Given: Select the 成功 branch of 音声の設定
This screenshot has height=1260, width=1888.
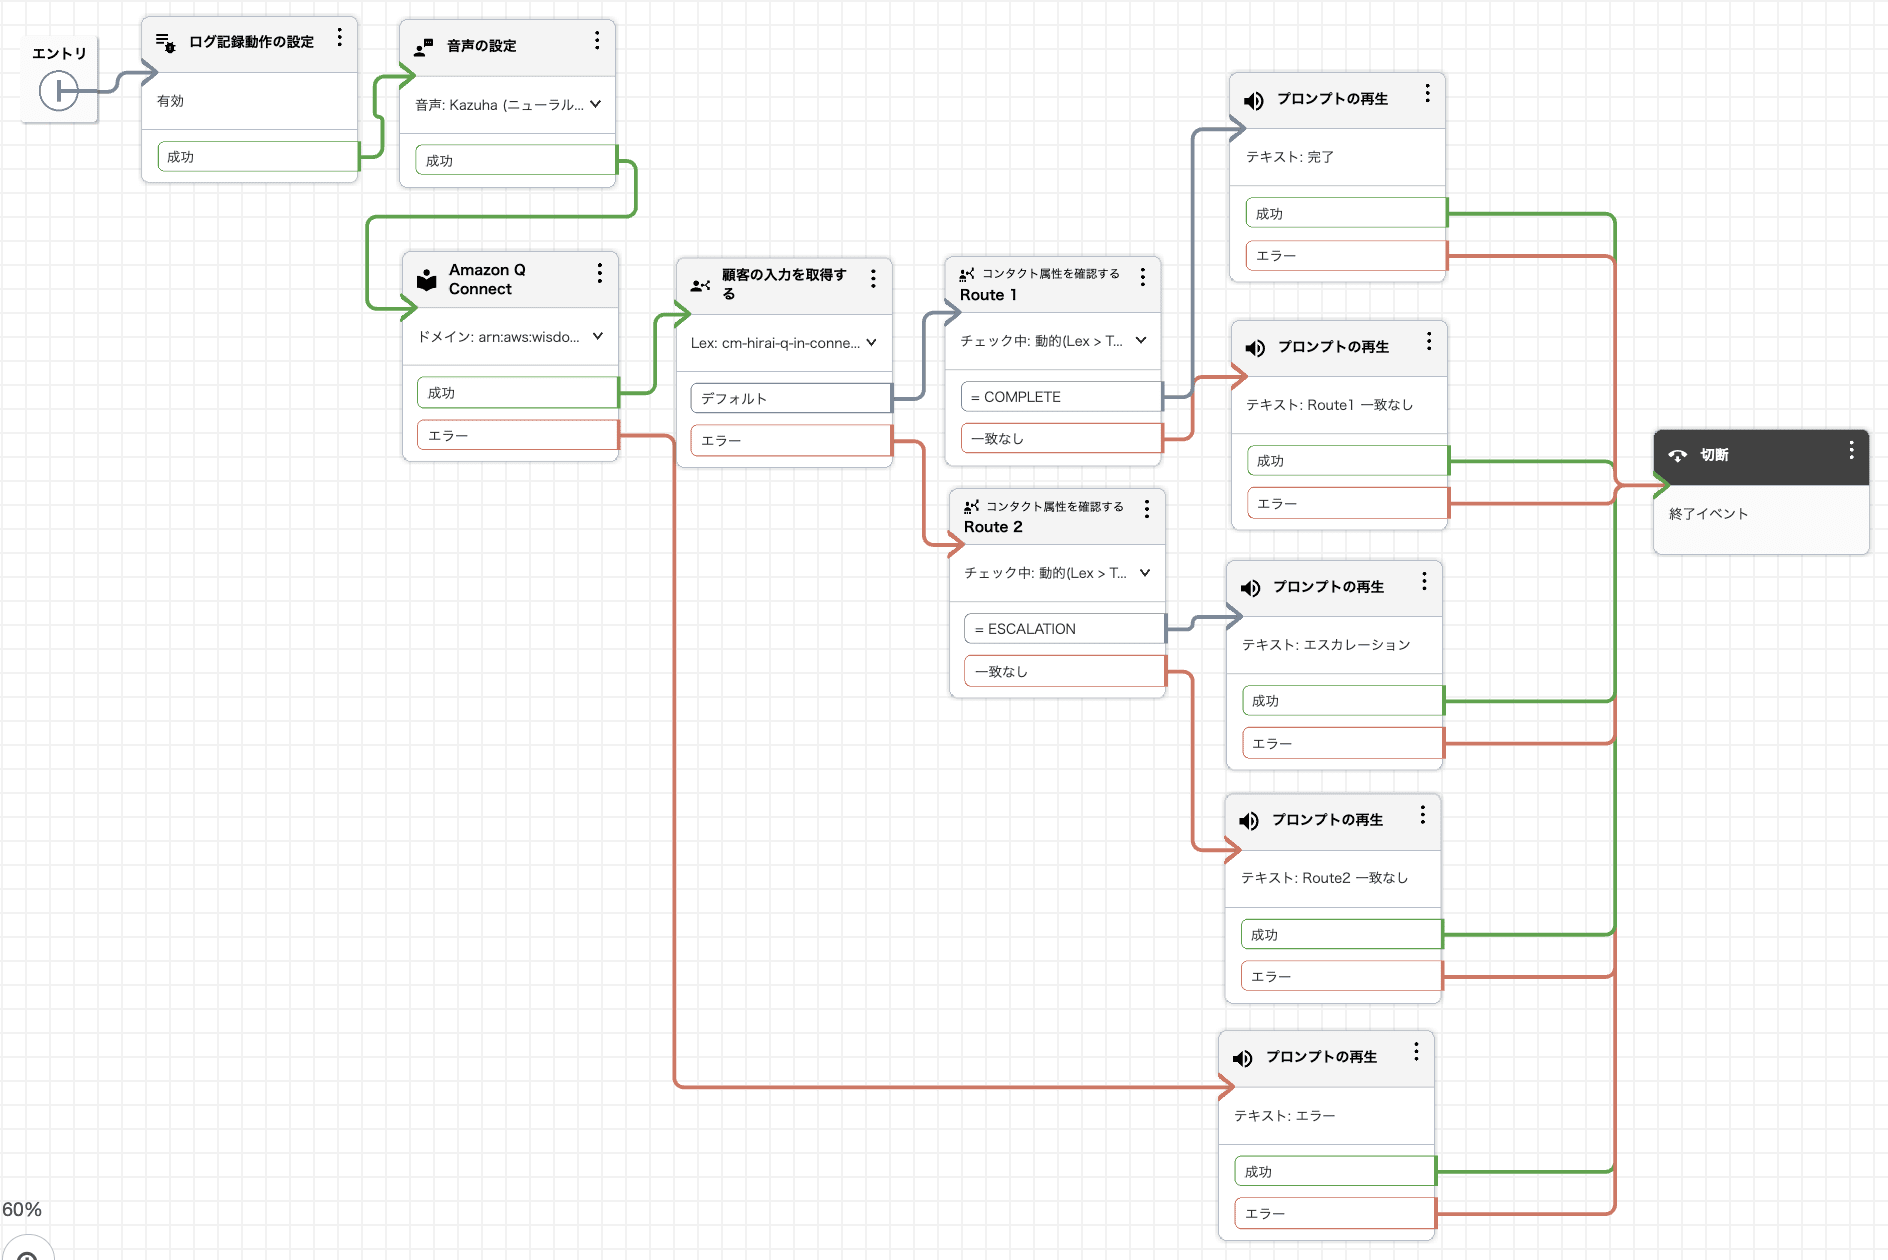Looking at the screenshot, I should [x=516, y=161].
